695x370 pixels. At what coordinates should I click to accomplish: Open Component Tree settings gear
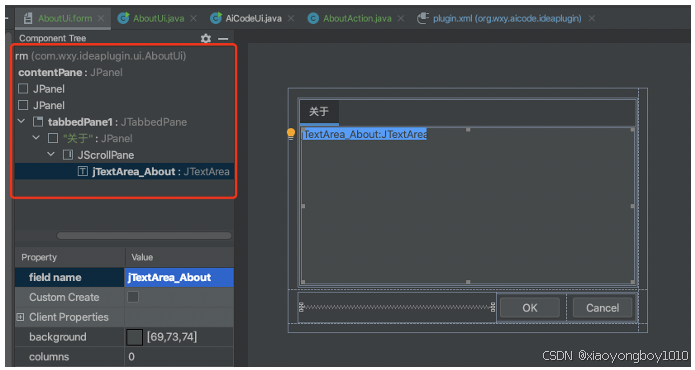coord(206,39)
